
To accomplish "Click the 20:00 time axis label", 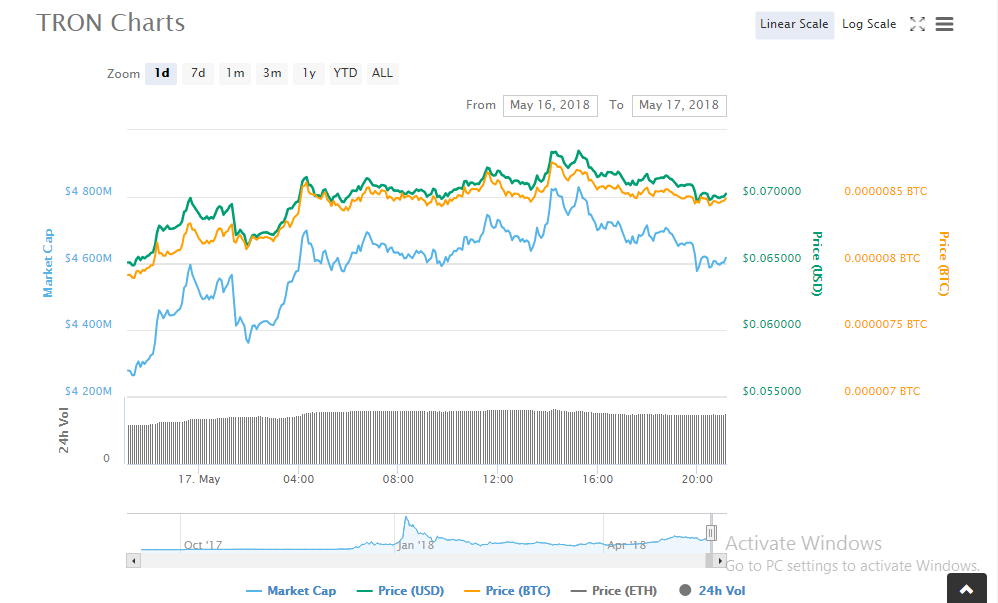I will pyautogui.click(x=697, y=479).
